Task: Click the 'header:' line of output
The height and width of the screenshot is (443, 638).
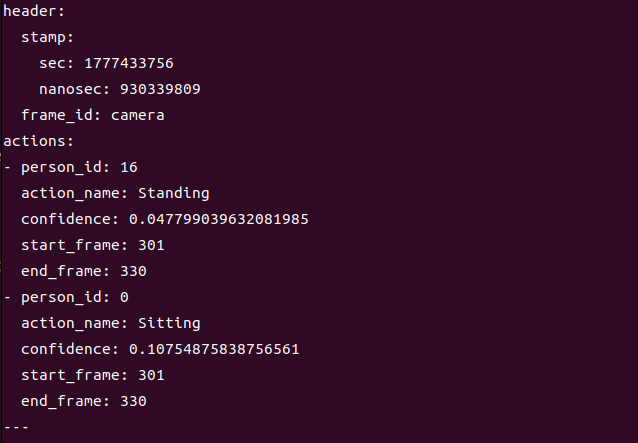Action: point(34,11)
